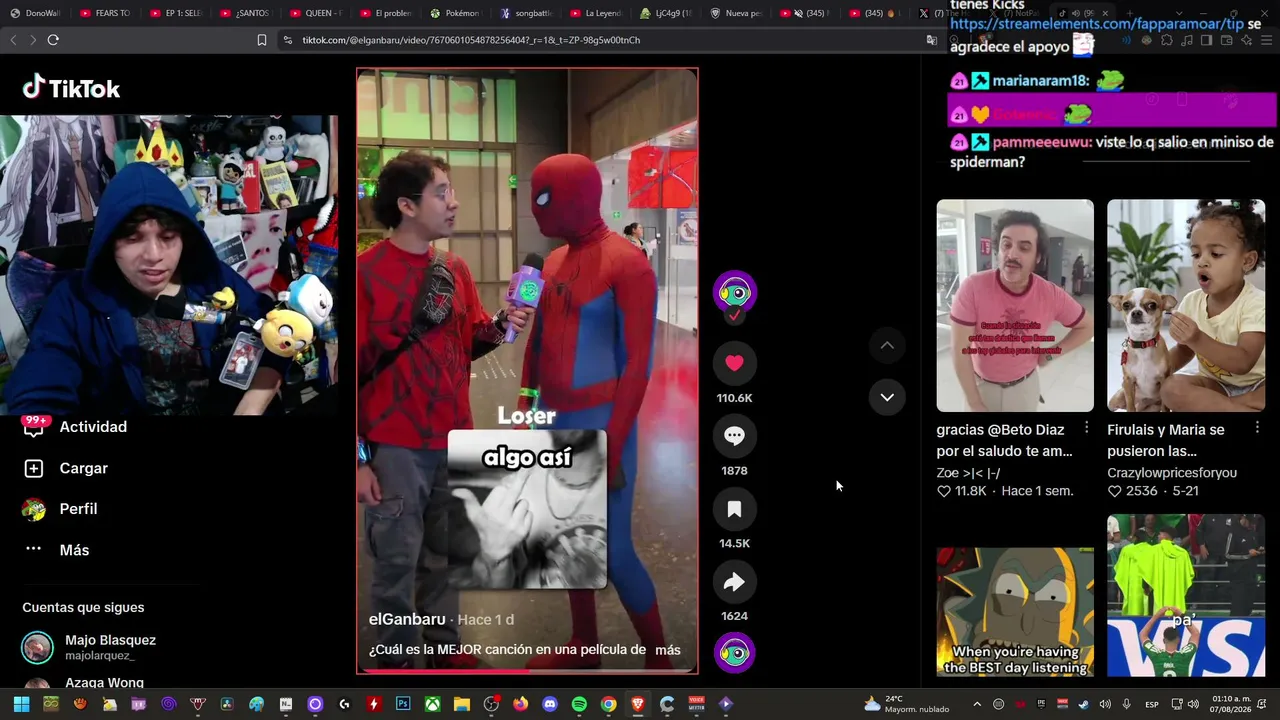
Task: Go forward in the browser toolbar
Action: 32,40
